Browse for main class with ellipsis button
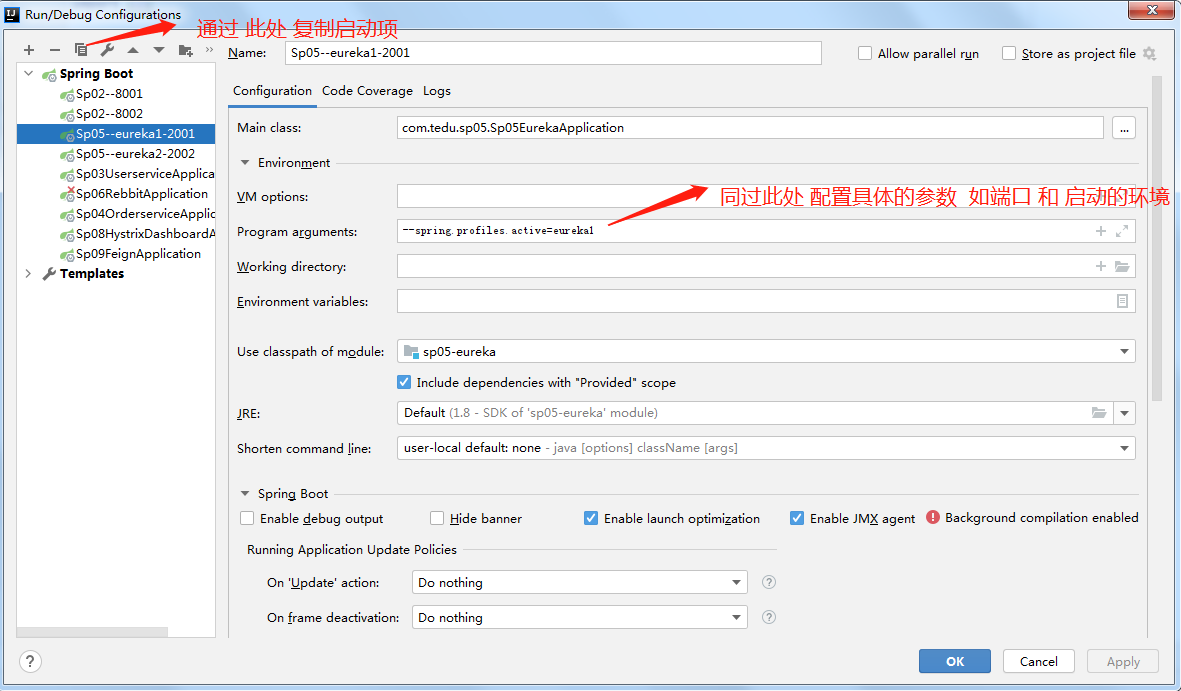 [1124, 128]
